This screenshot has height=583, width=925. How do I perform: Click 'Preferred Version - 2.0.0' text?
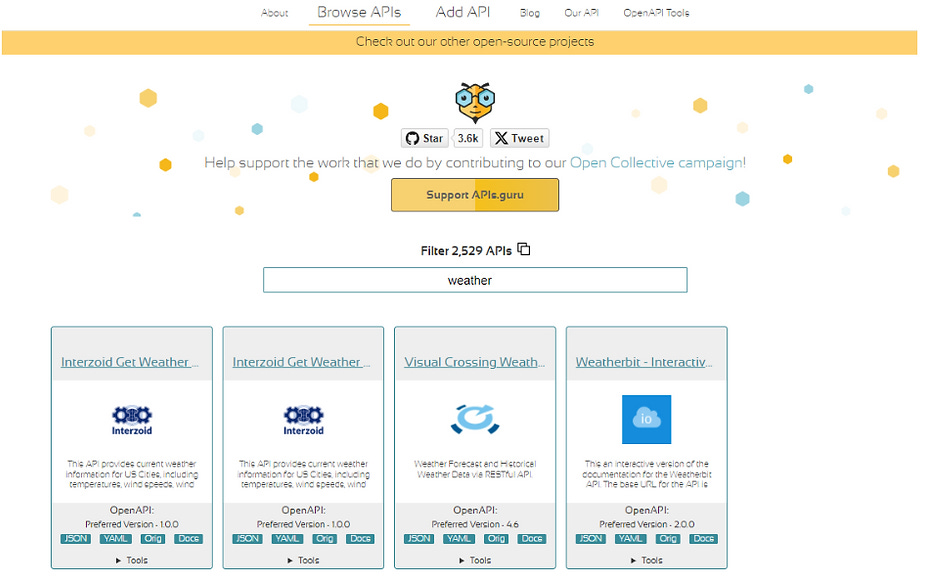coord(647,524)
